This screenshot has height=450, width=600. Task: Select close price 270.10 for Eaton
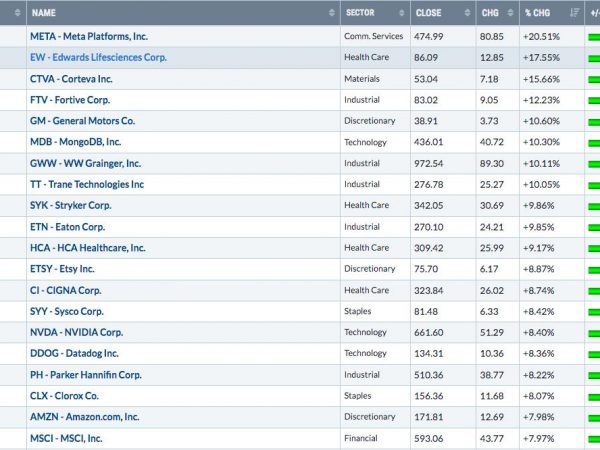point(429,227)
